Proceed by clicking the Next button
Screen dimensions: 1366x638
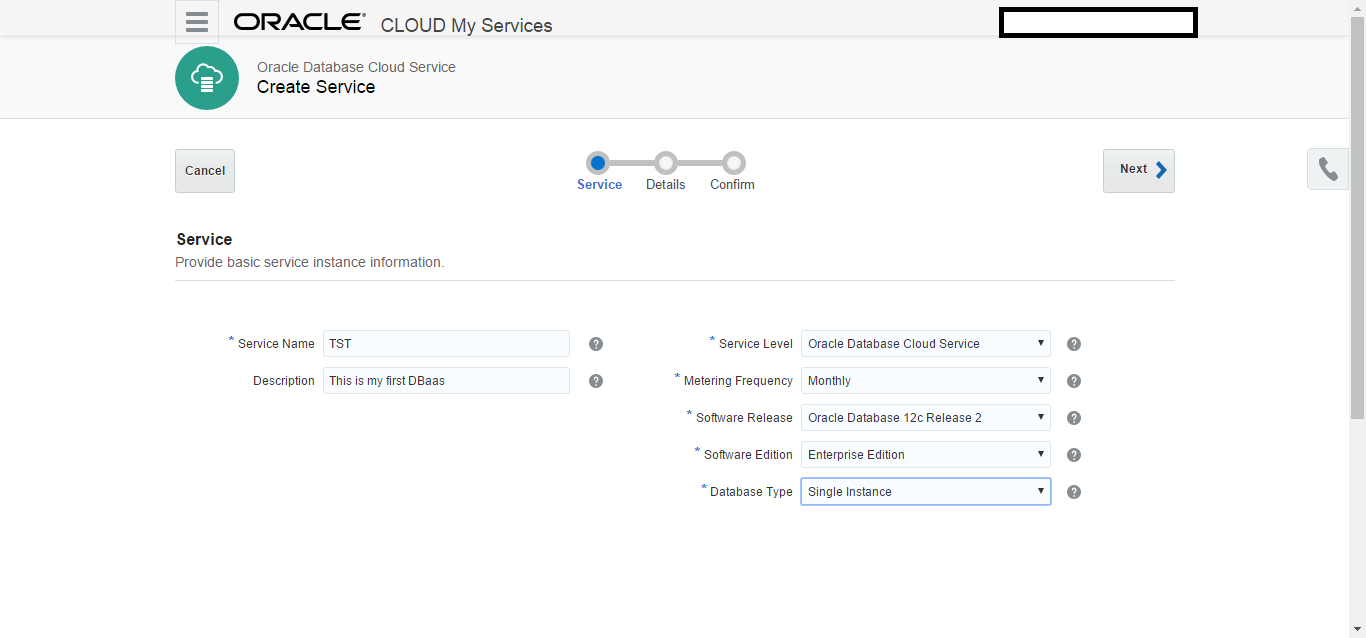click(1138, 170)
